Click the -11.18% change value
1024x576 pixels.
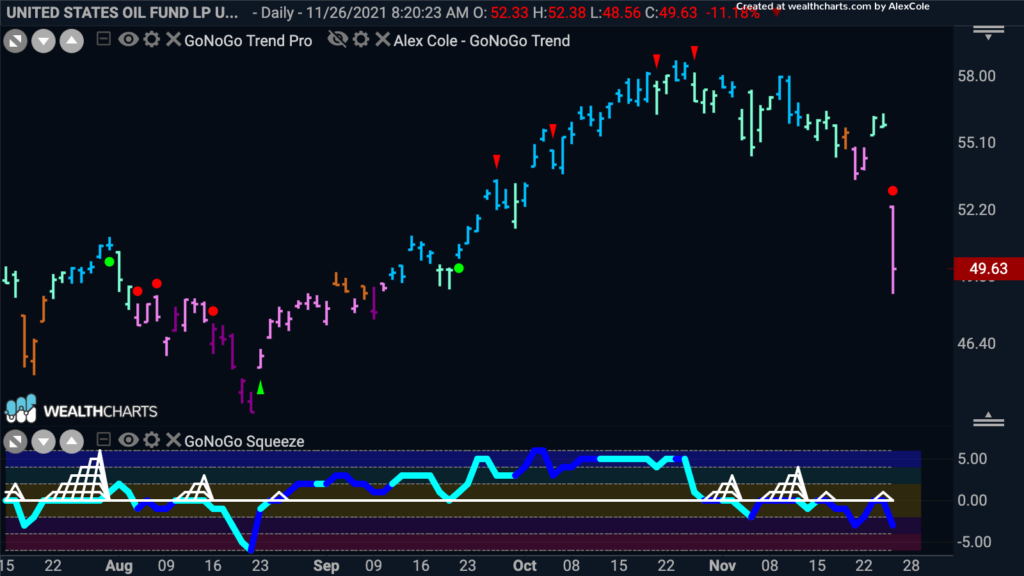click(x=732, y=12)
